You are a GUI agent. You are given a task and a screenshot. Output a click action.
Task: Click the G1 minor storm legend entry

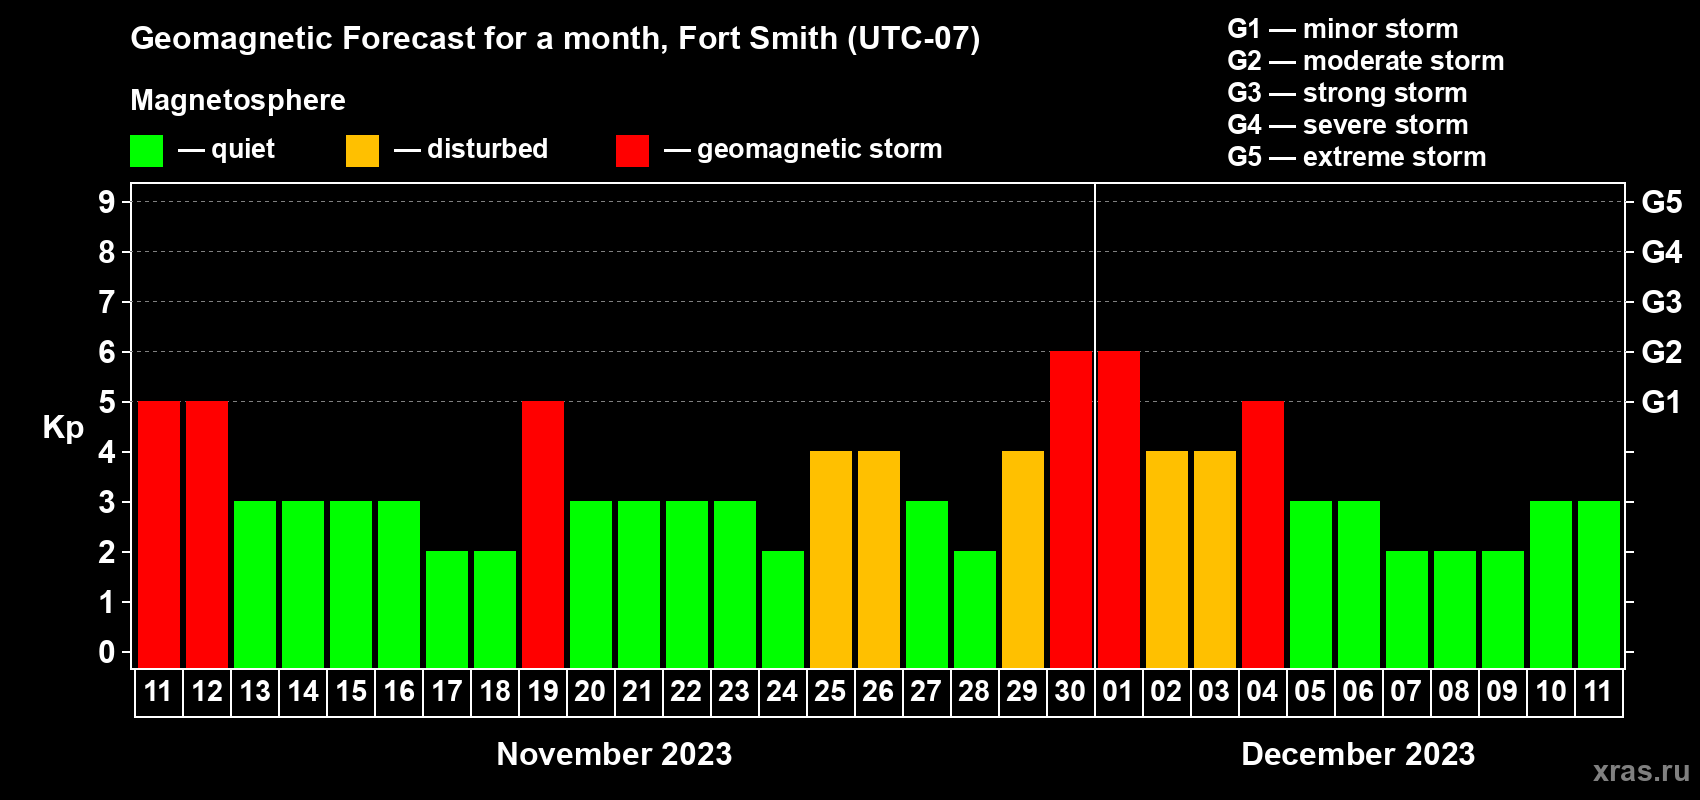pos(1343,29)
